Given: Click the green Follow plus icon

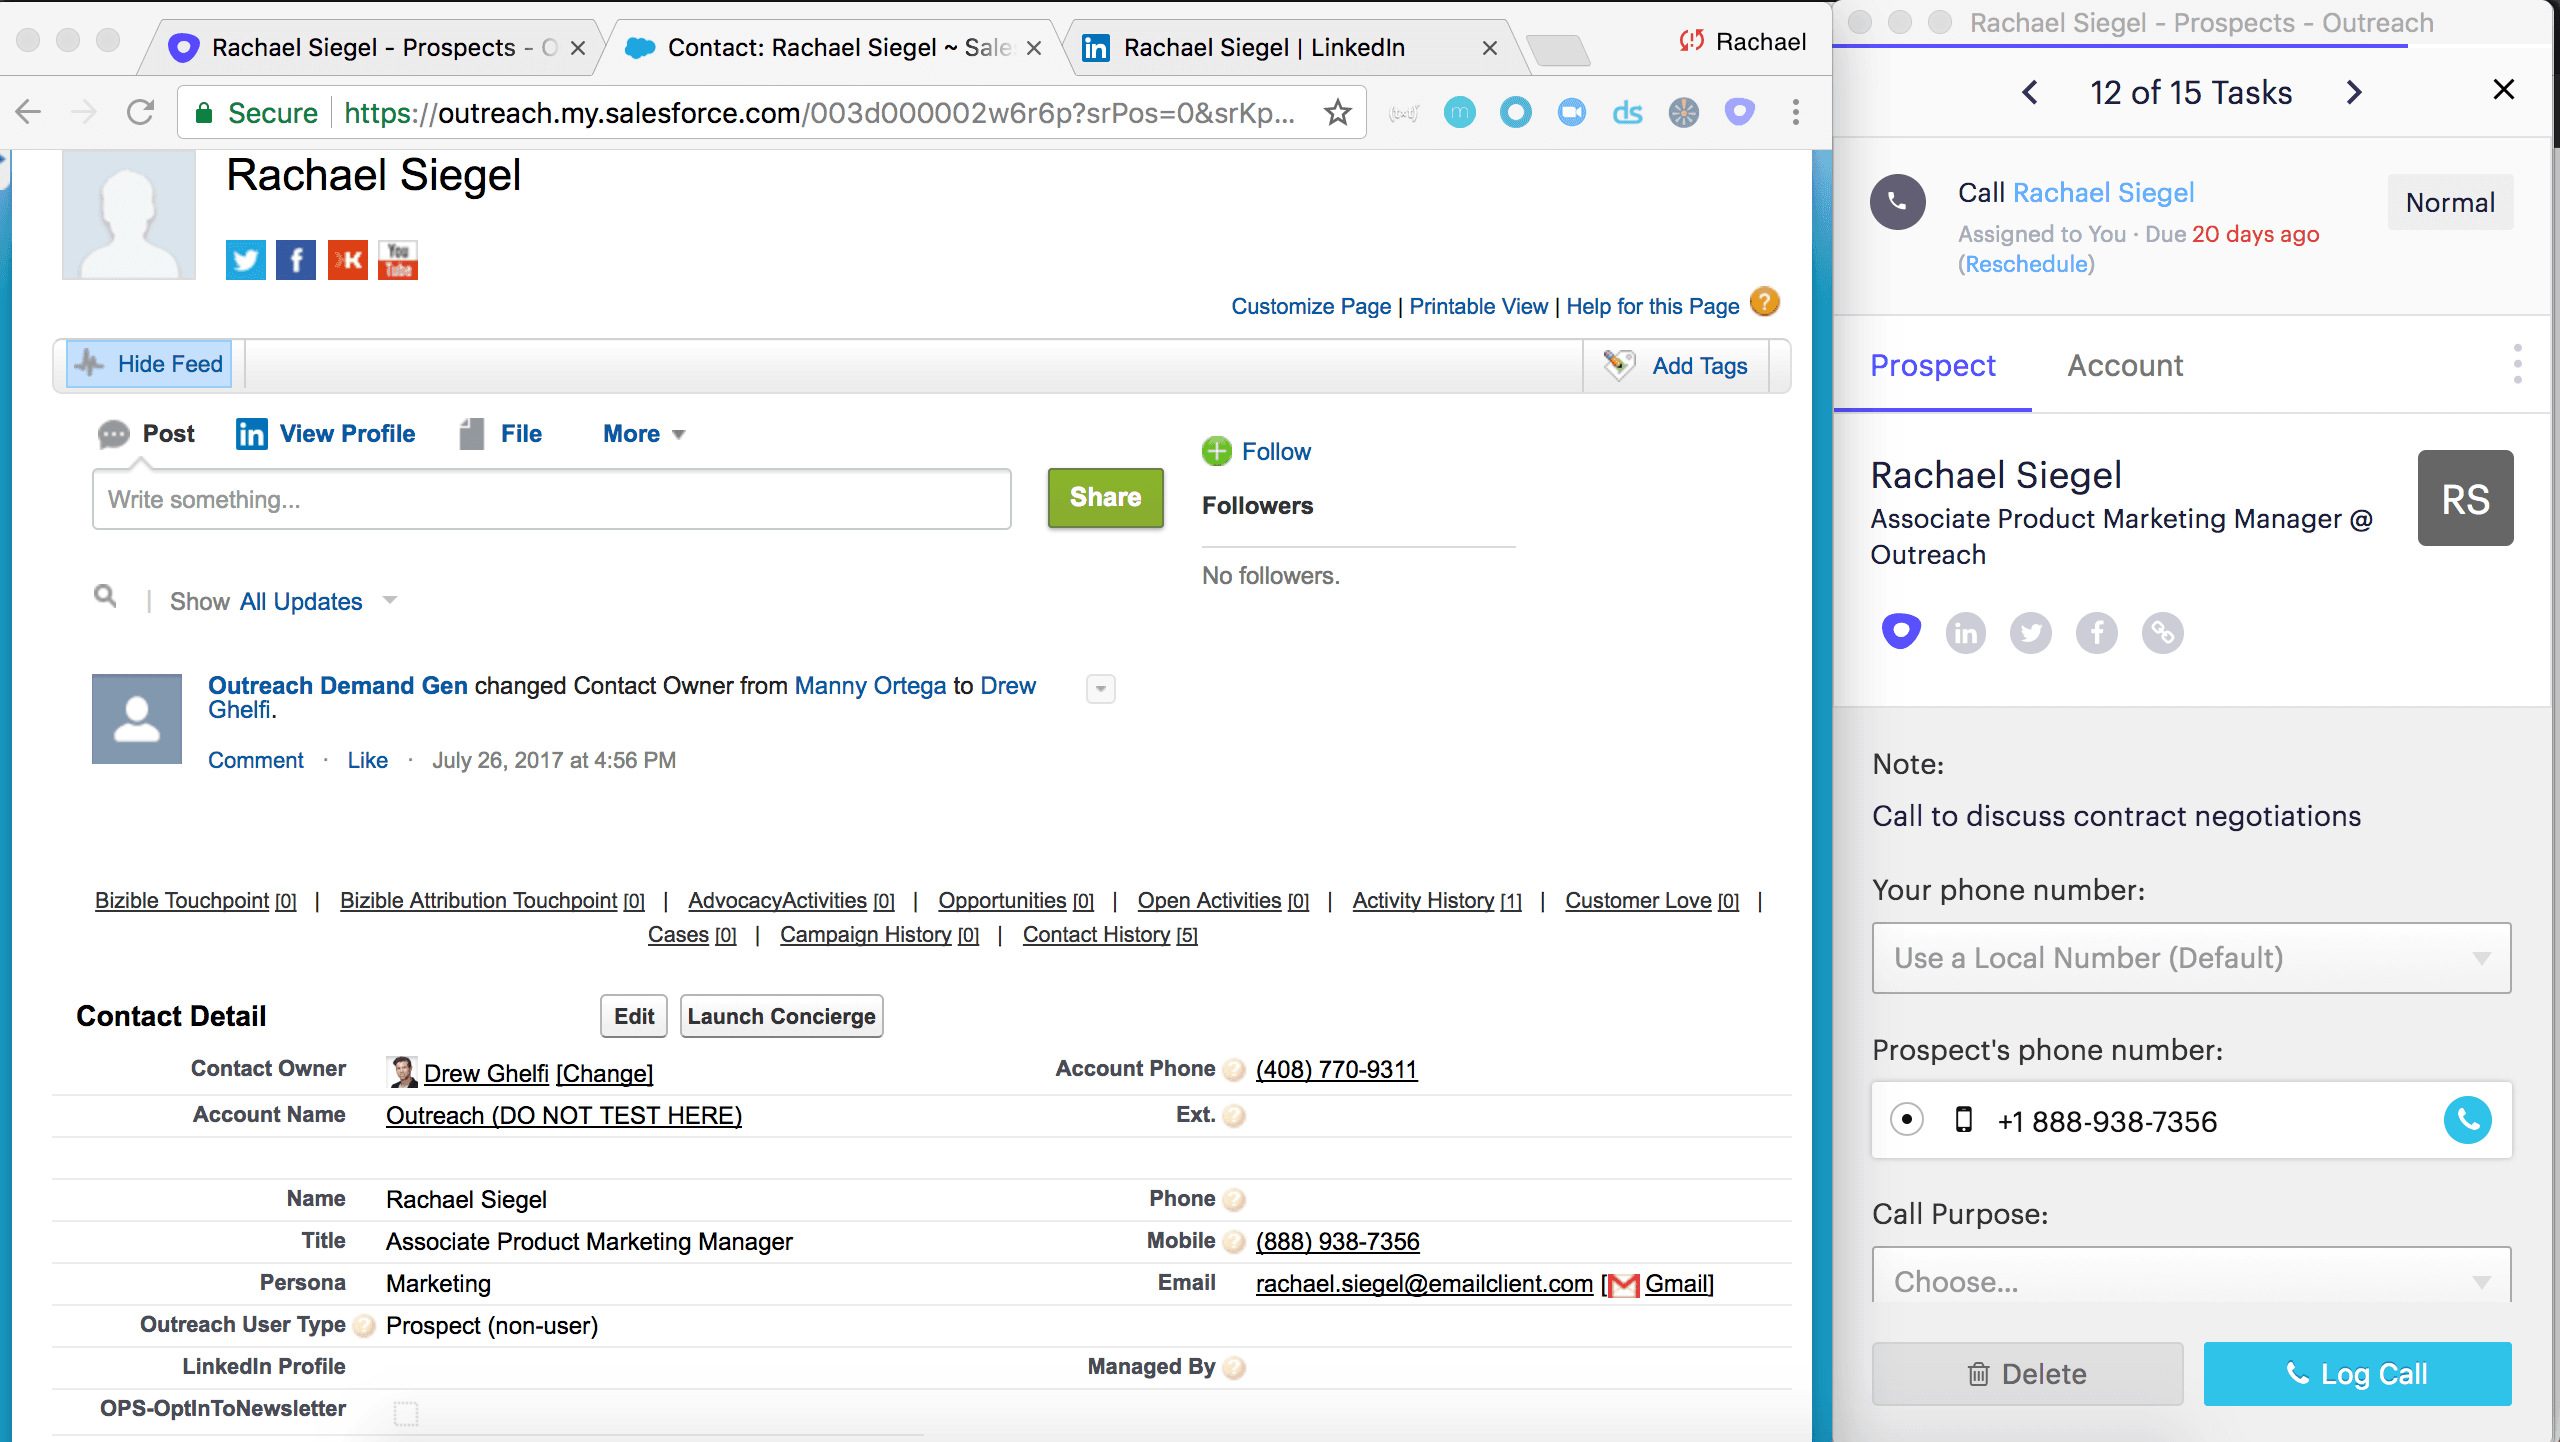Looking at the screenshot, I should (x=1216, y=451).
